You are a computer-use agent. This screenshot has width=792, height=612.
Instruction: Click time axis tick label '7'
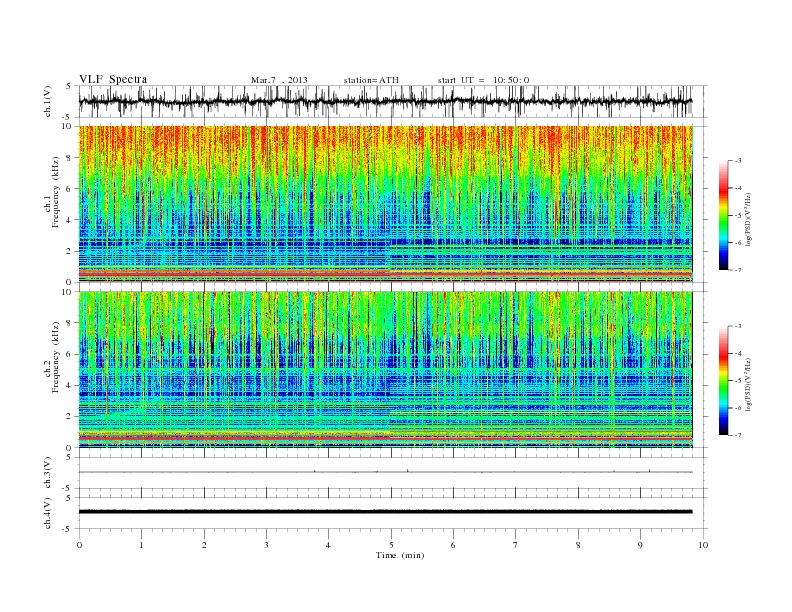[516, 545]
